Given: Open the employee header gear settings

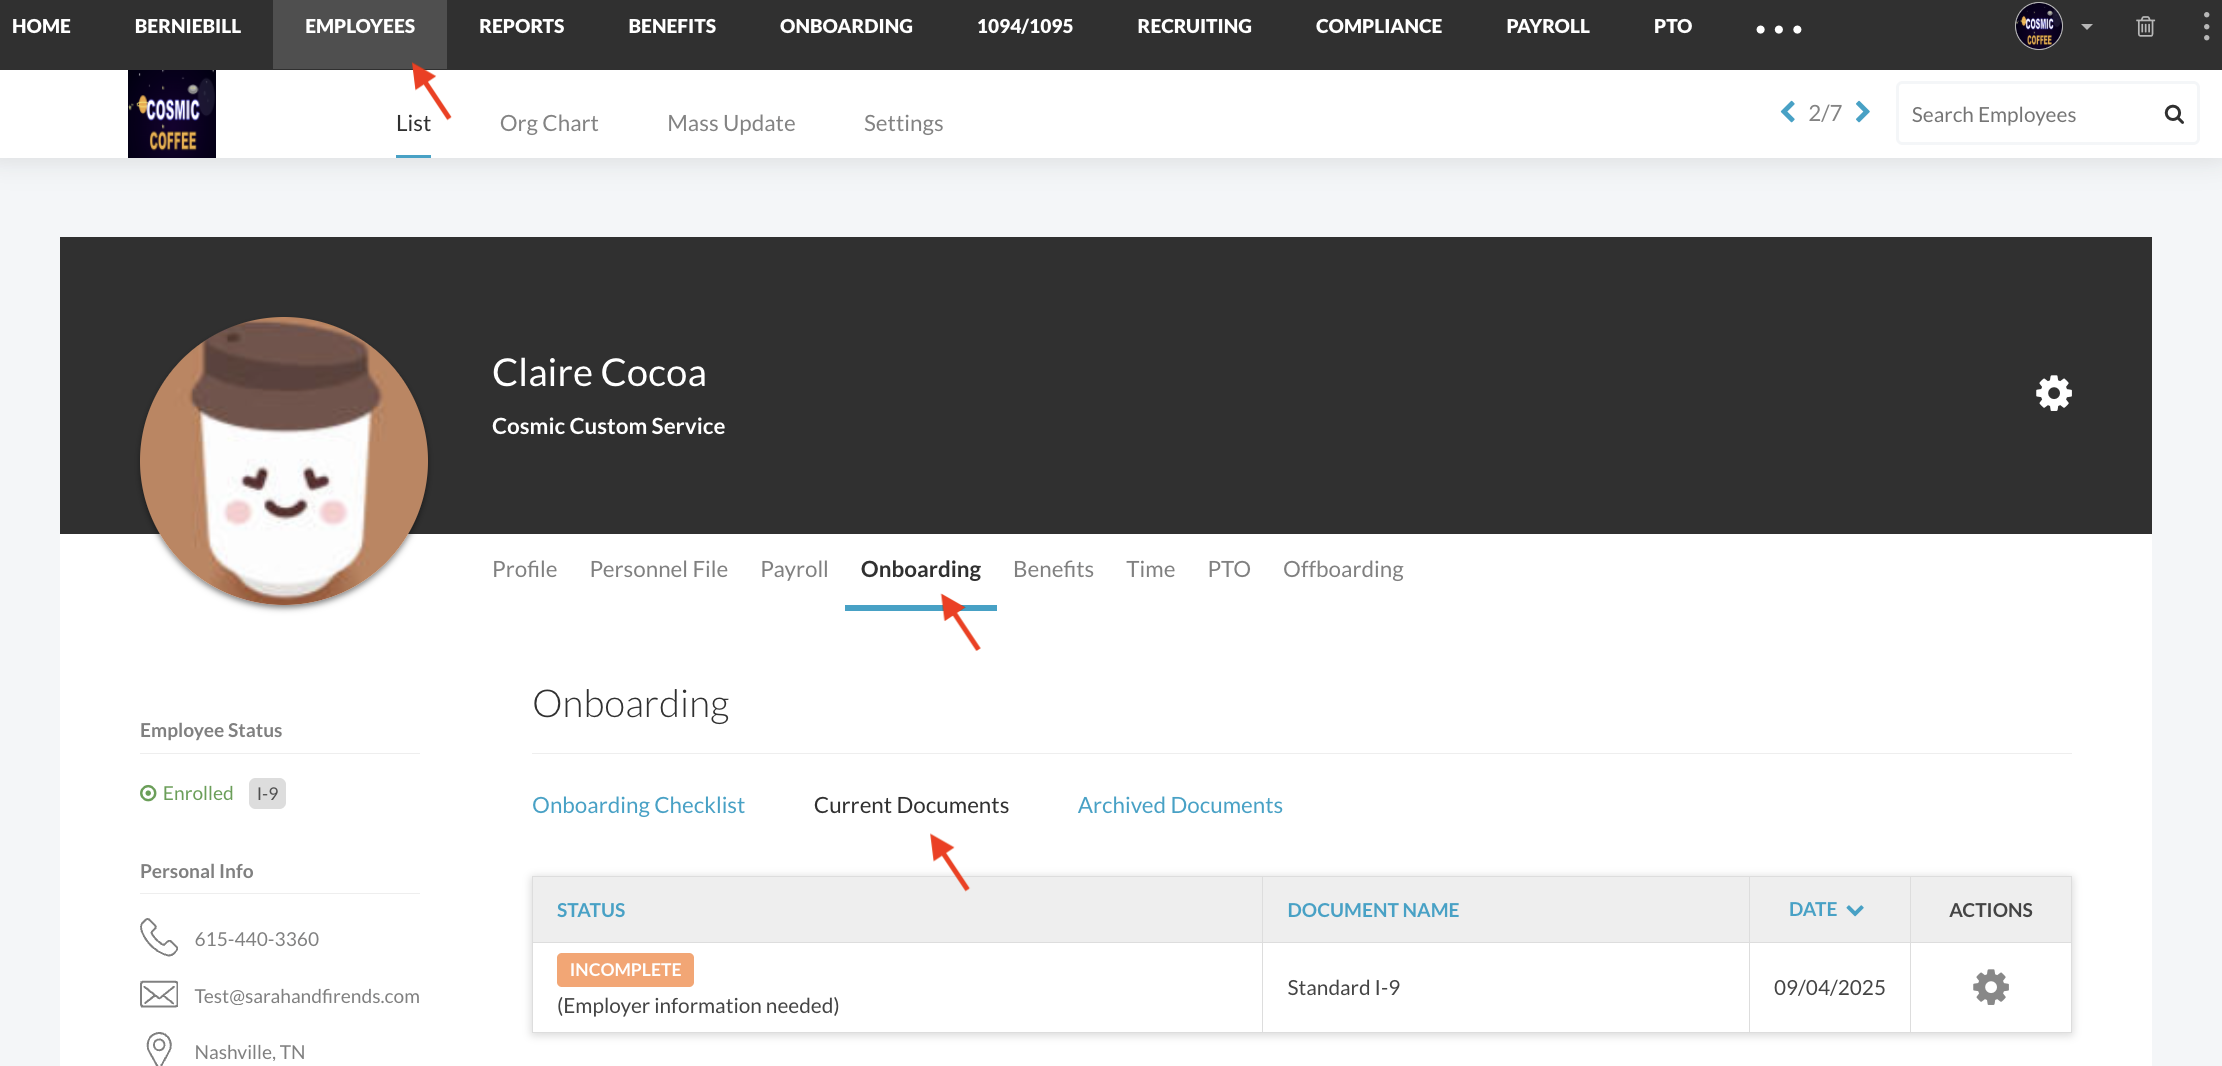Looking at the screenshot, I should point(2054,393).
